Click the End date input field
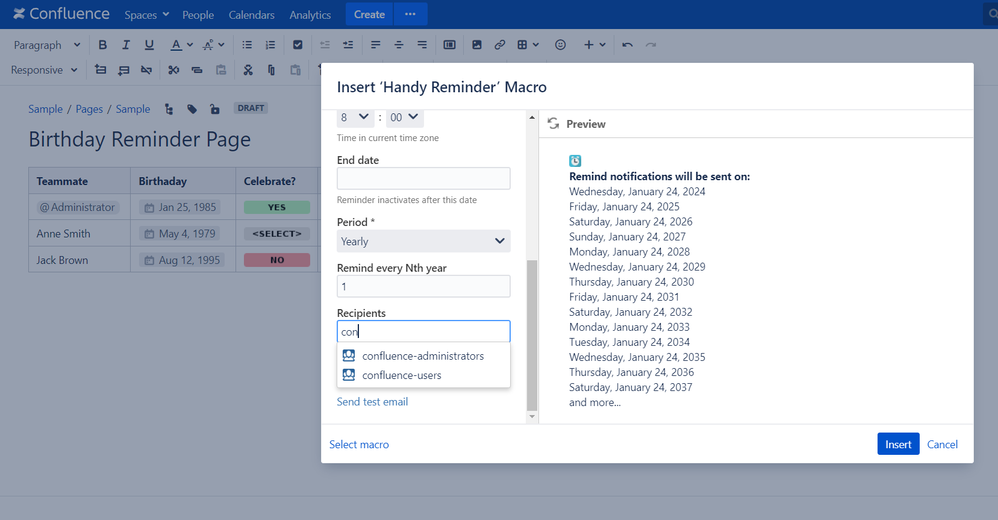The image size is (998, 520). point(423,178)
